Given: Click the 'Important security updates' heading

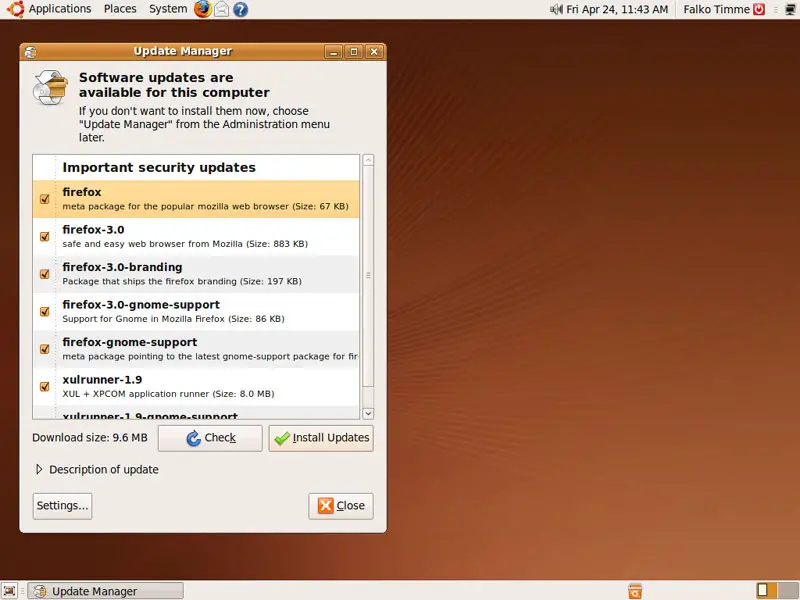Looking at the screenshot, I should tap(159, 167).
